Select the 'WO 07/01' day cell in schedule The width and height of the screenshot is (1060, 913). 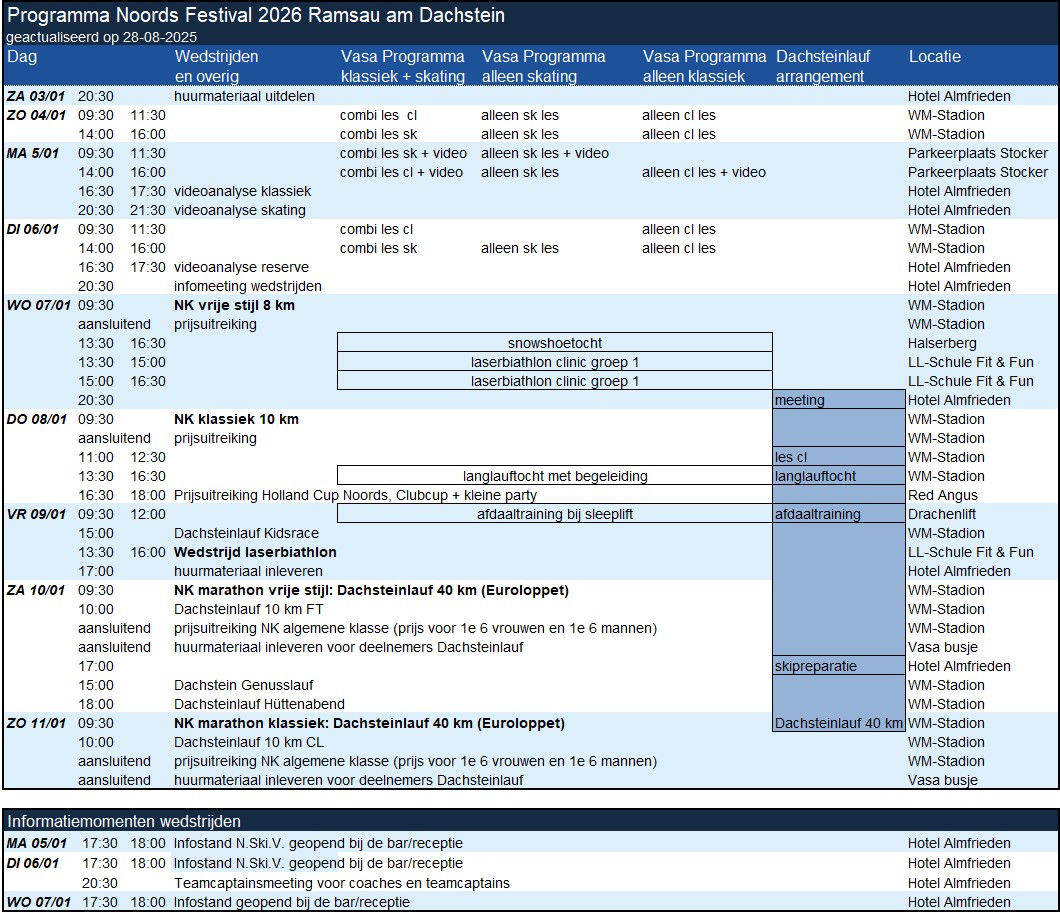[38, 305]
